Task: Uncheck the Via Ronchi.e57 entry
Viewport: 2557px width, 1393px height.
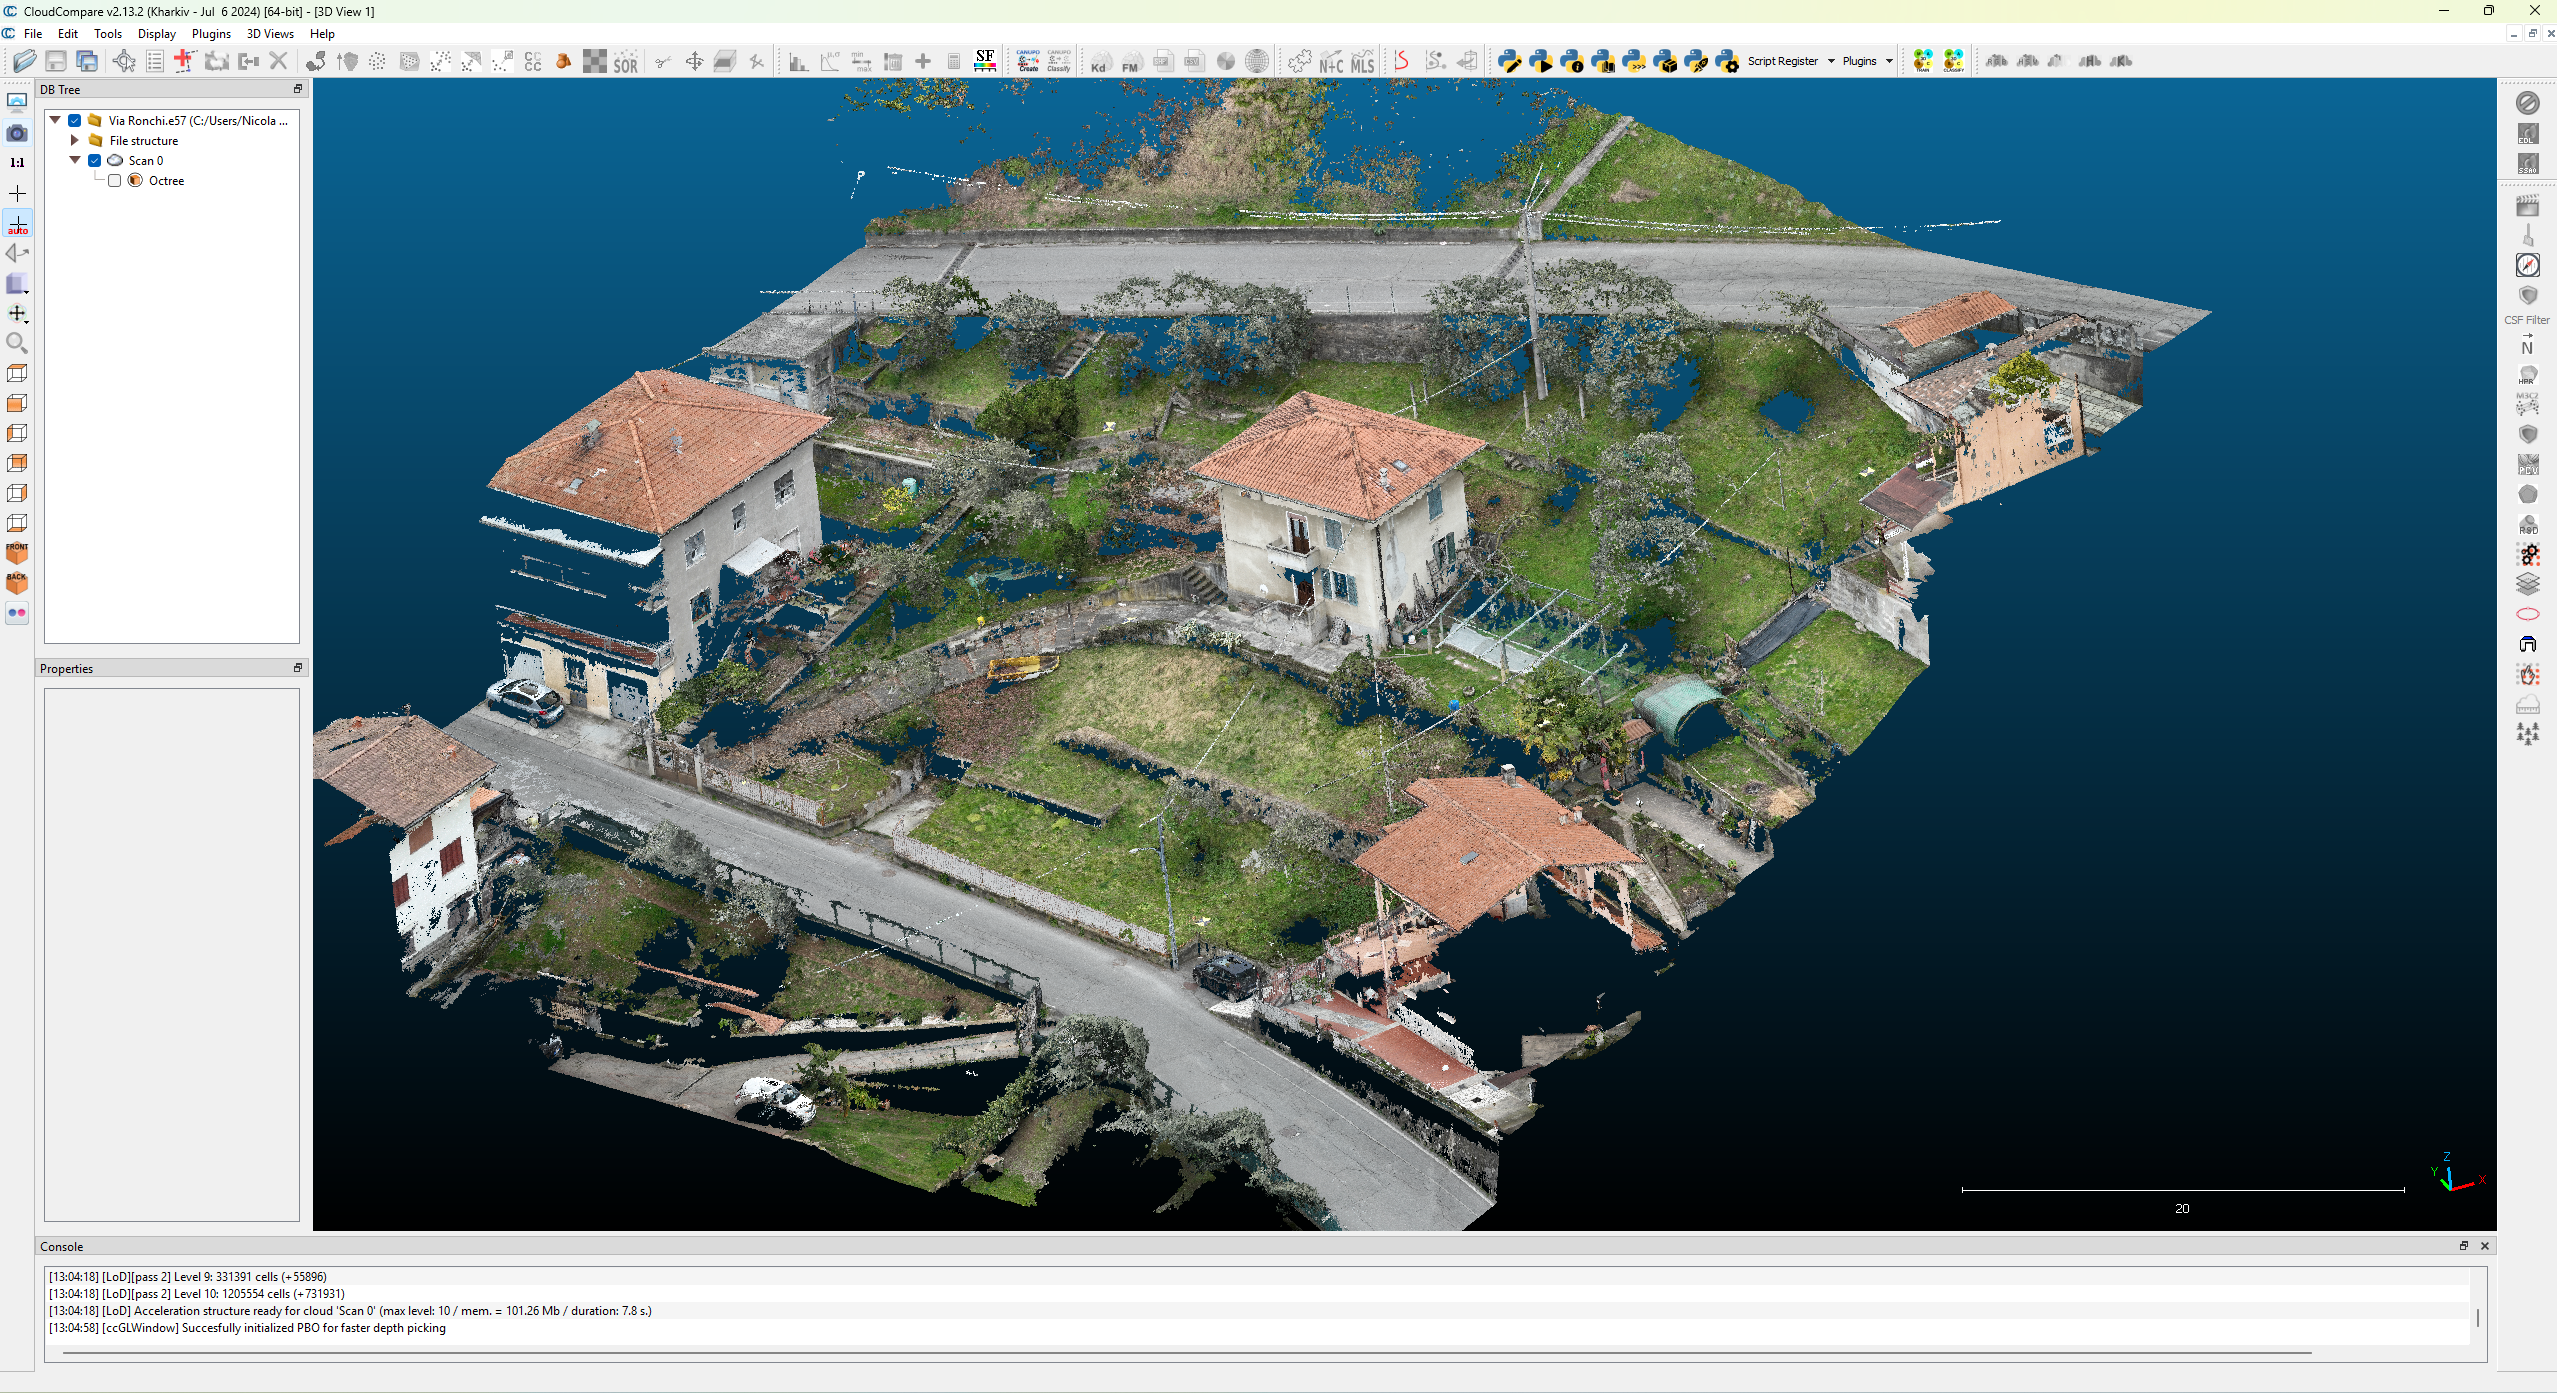Action: [74, 120]
